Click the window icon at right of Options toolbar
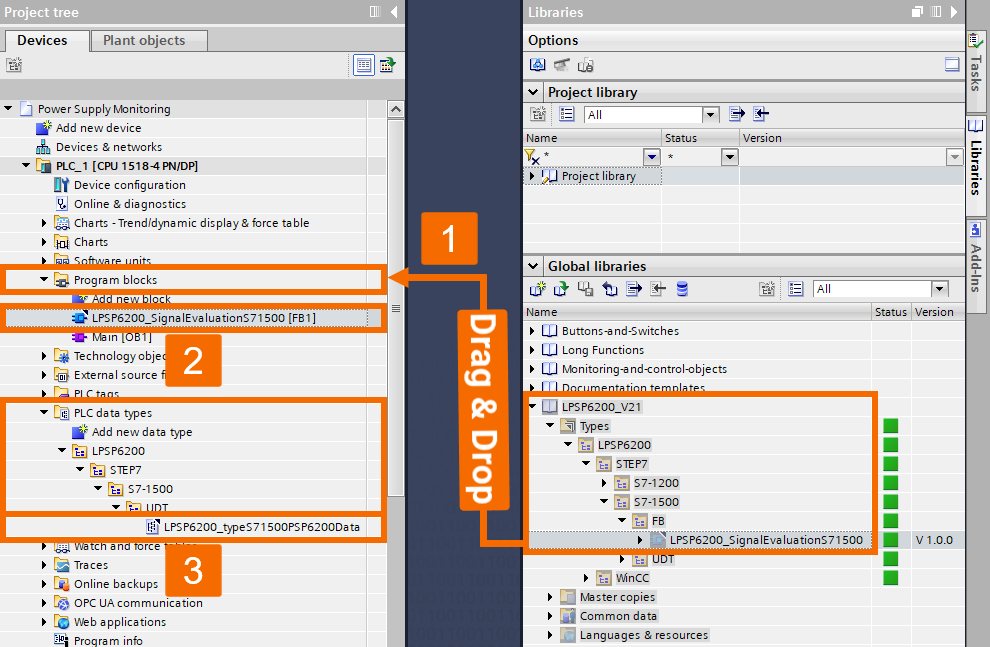 (952, 64)
